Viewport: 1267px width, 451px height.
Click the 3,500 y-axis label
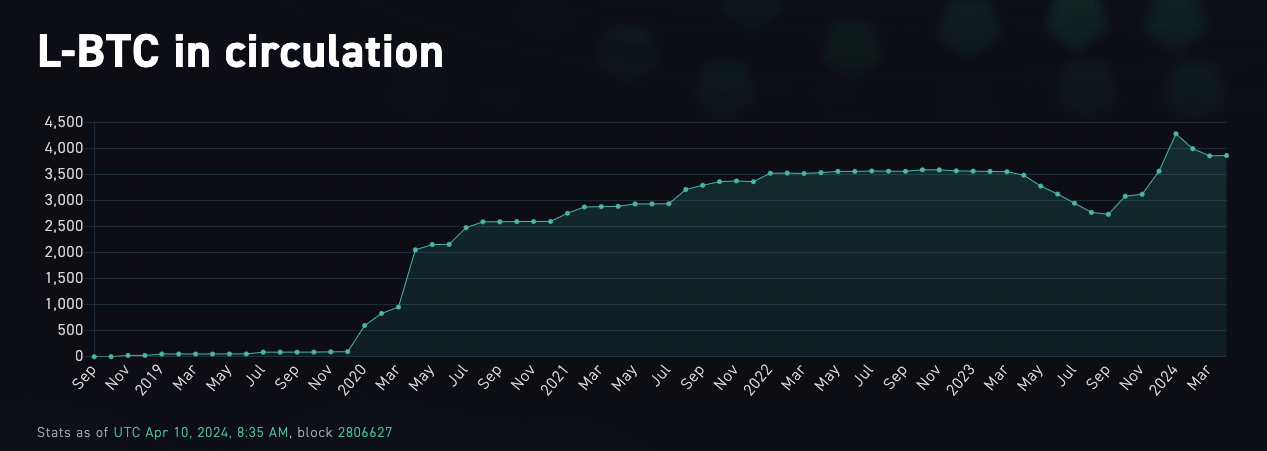64,174
